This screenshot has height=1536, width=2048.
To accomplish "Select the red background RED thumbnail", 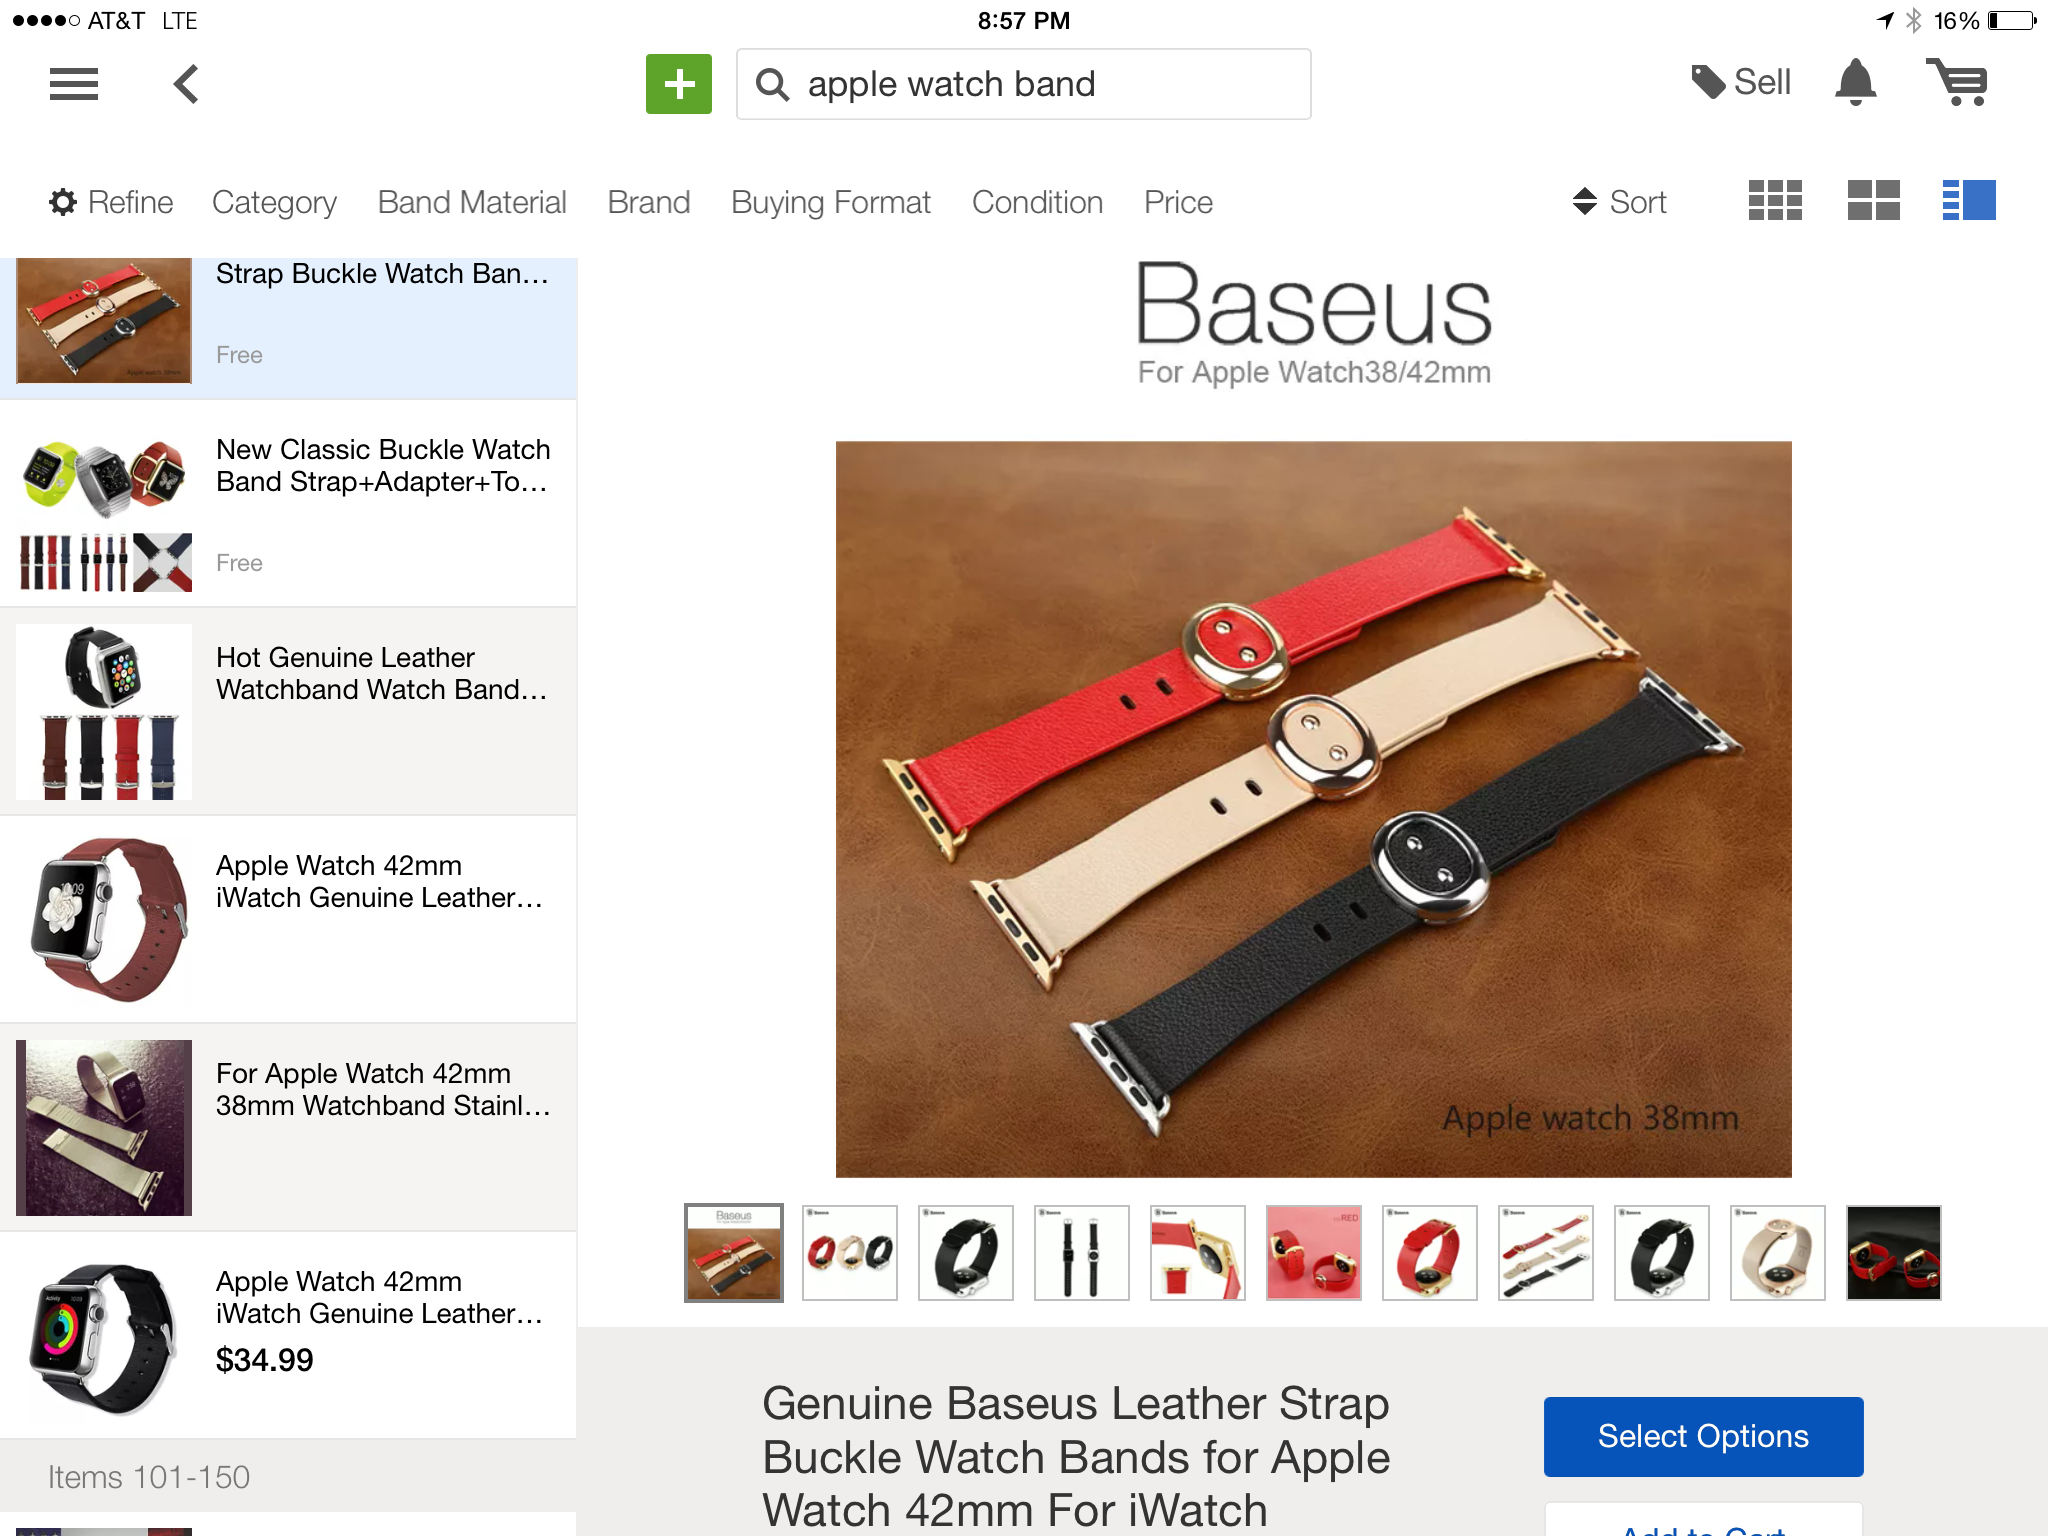I will point(1313,1253).
